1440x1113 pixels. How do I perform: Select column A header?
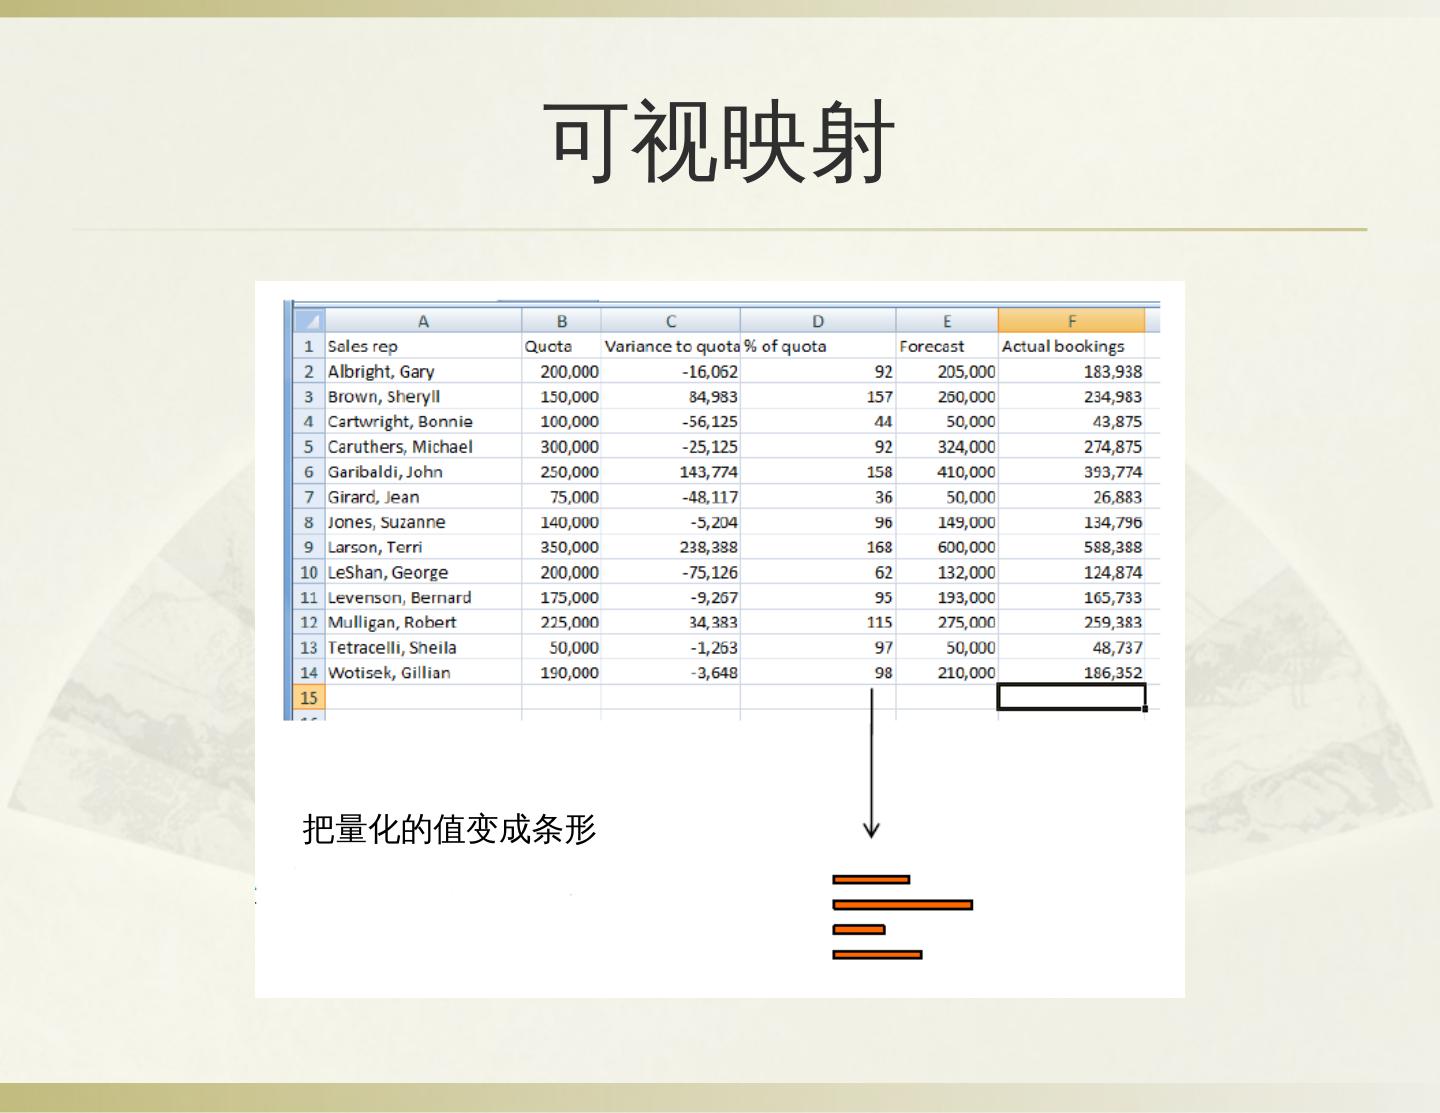pyautogui.click(x=423, y=321)
